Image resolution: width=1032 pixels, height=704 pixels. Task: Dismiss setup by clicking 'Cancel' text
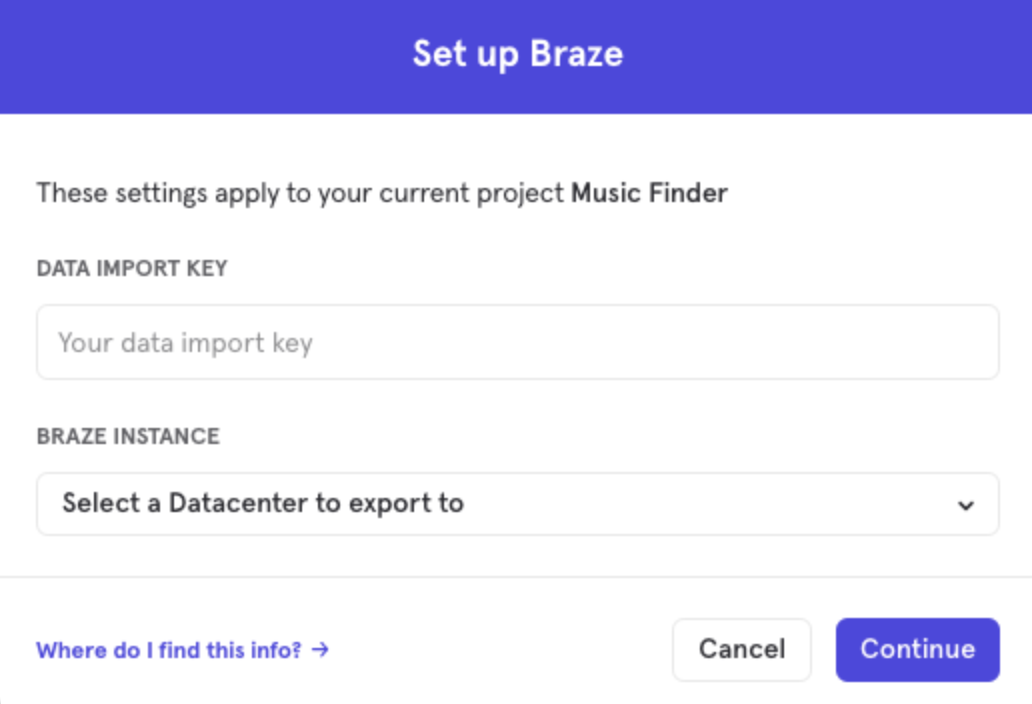pos(741,649)
